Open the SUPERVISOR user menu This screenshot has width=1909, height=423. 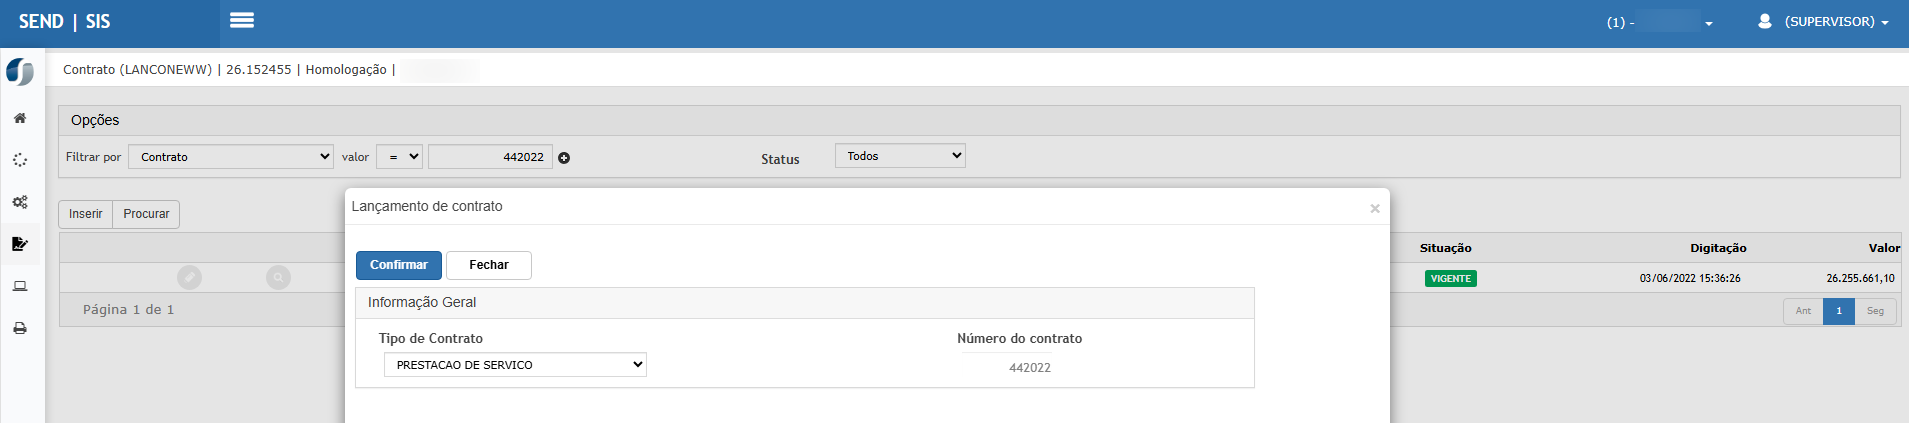click(x=1836, y=21)
